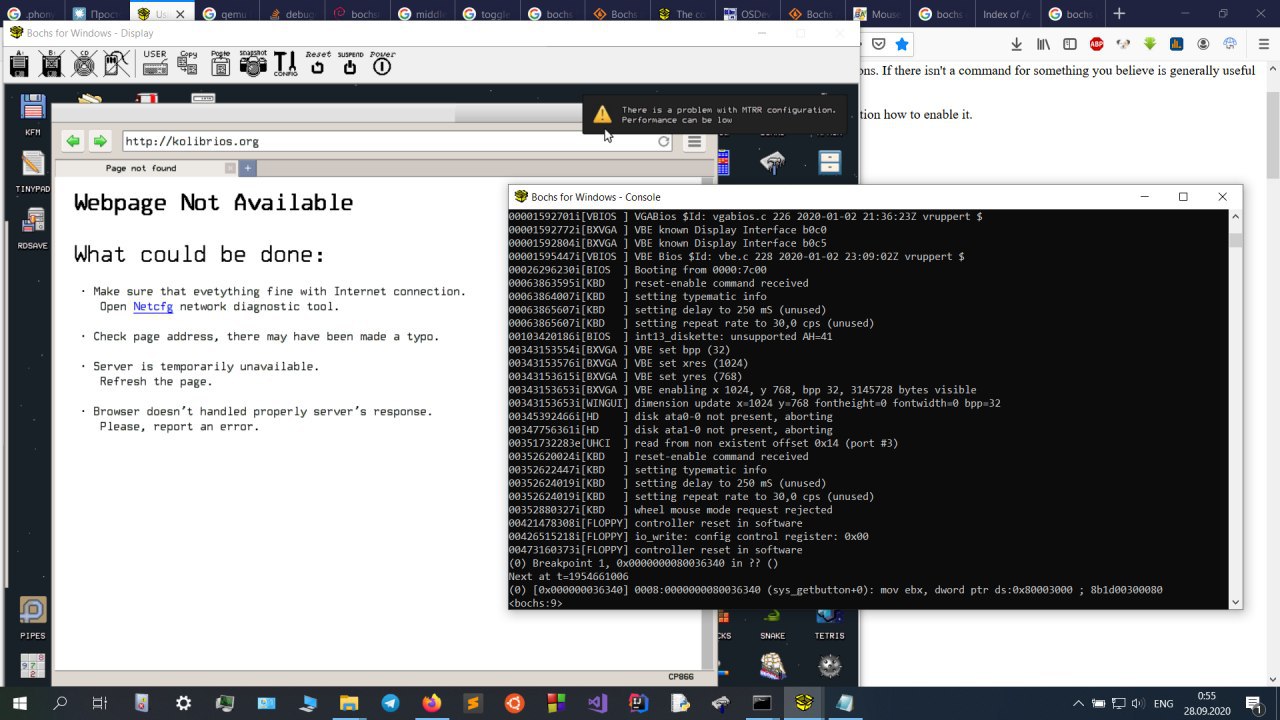Open the KFM desktop icon in KolibriOS

tap(33, 115)
